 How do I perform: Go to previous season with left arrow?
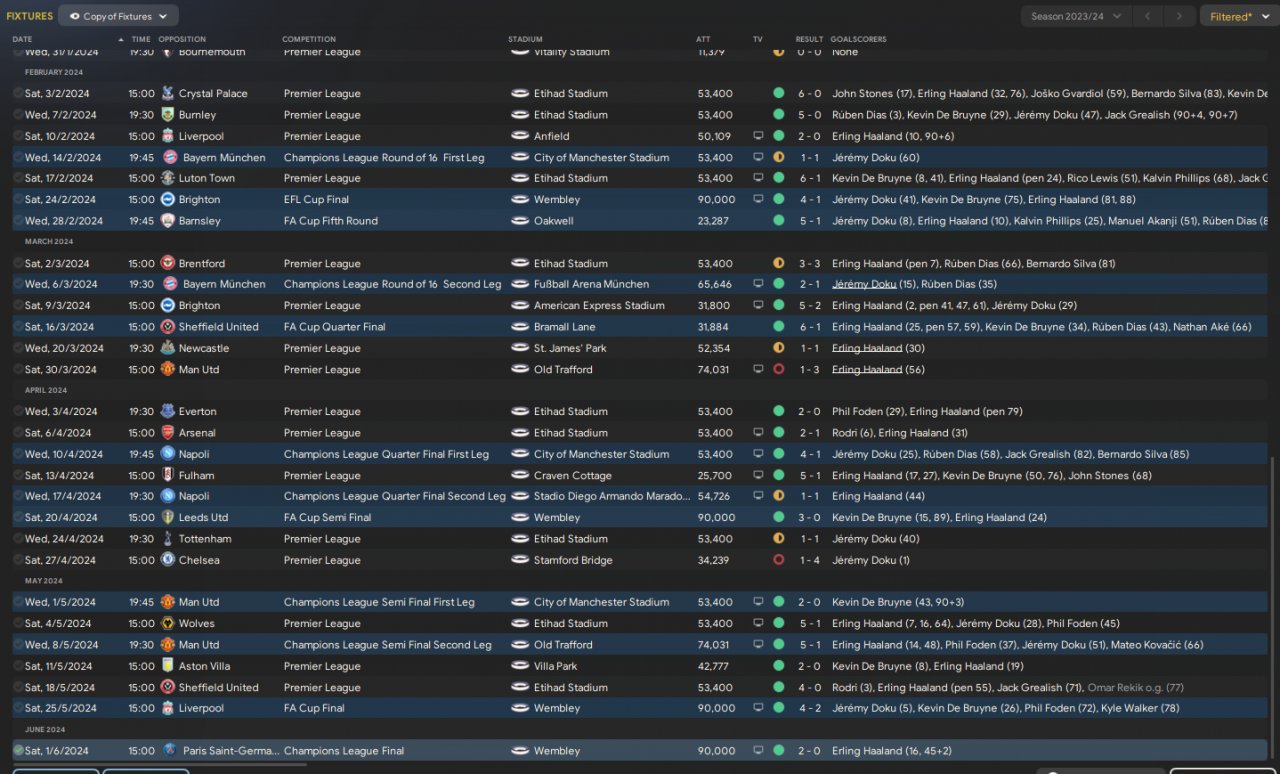1149,16
